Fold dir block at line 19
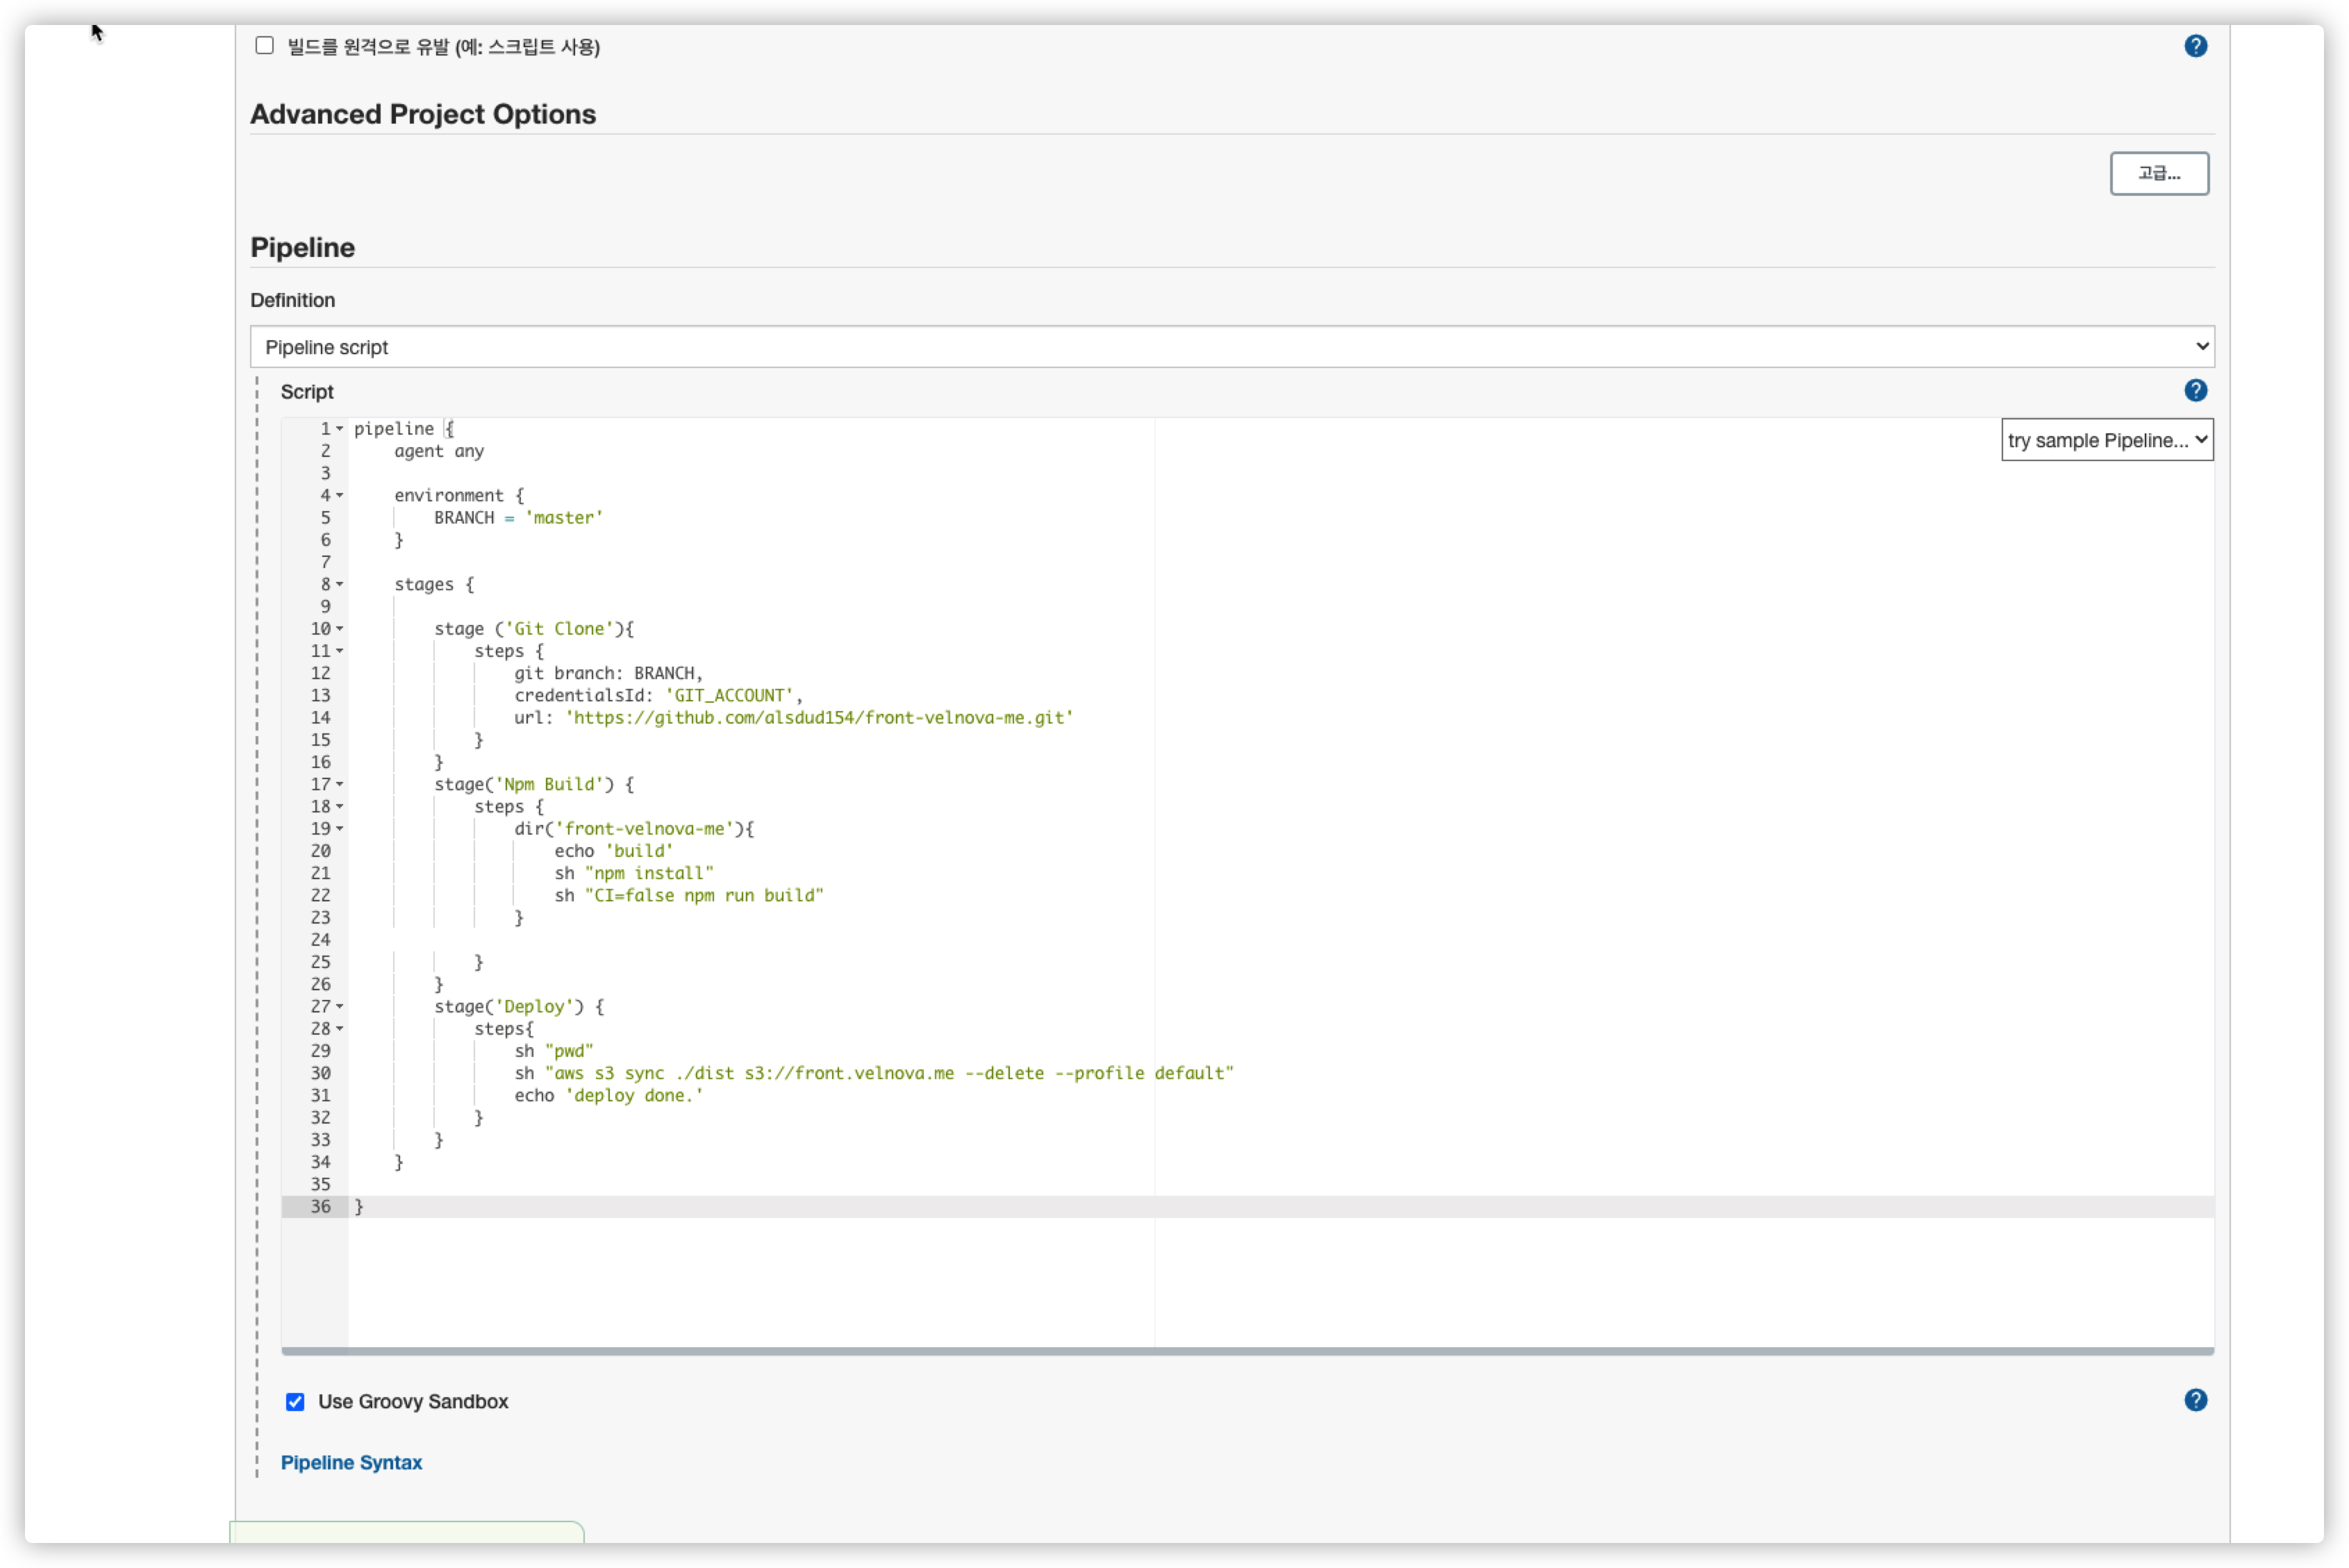This screenshot has width=2349, height=1568. [340, 829]
